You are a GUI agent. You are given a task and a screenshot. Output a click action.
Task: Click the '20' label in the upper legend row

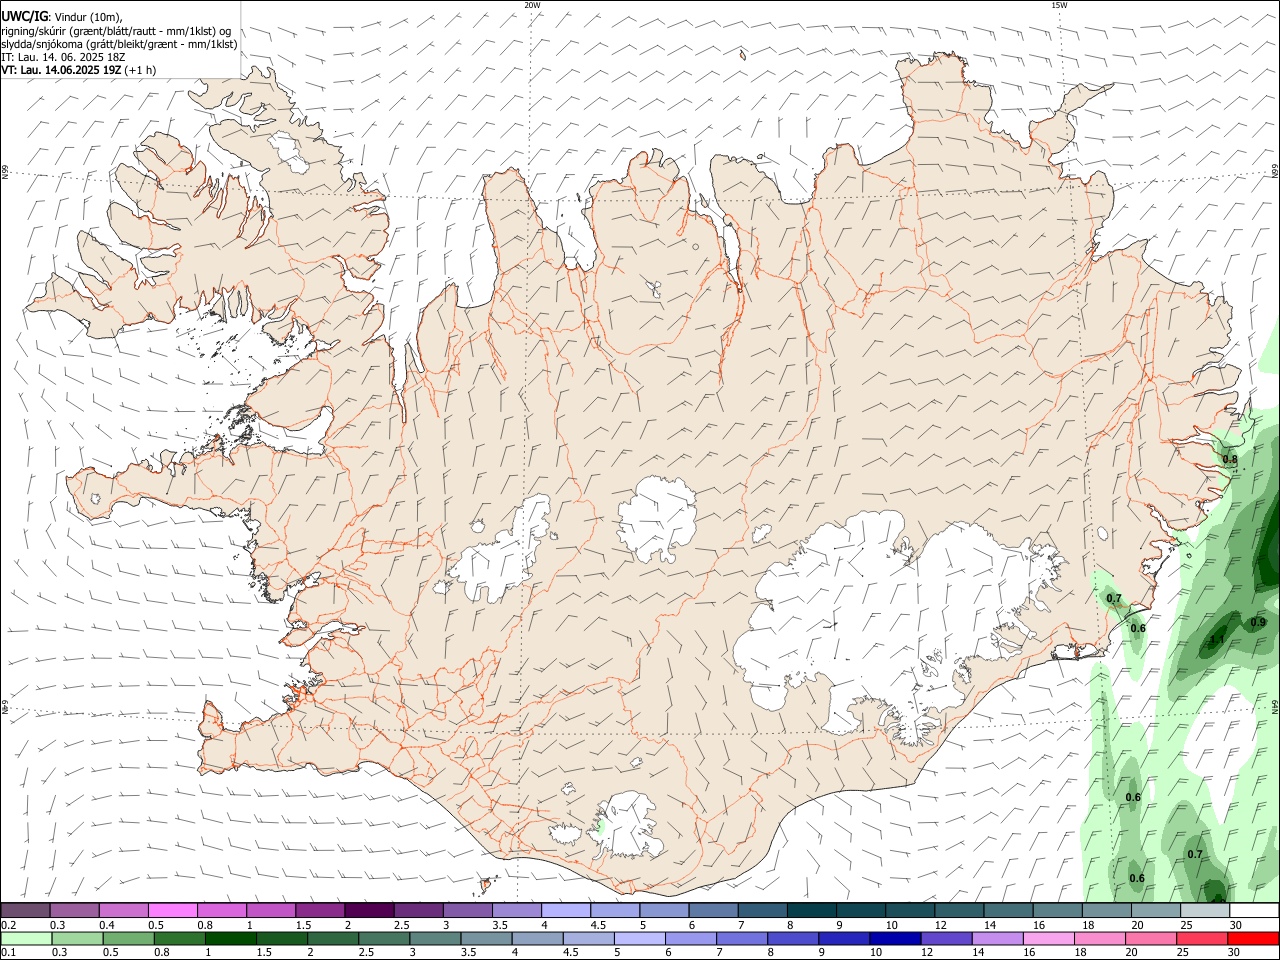click(x=1137, y=925)
